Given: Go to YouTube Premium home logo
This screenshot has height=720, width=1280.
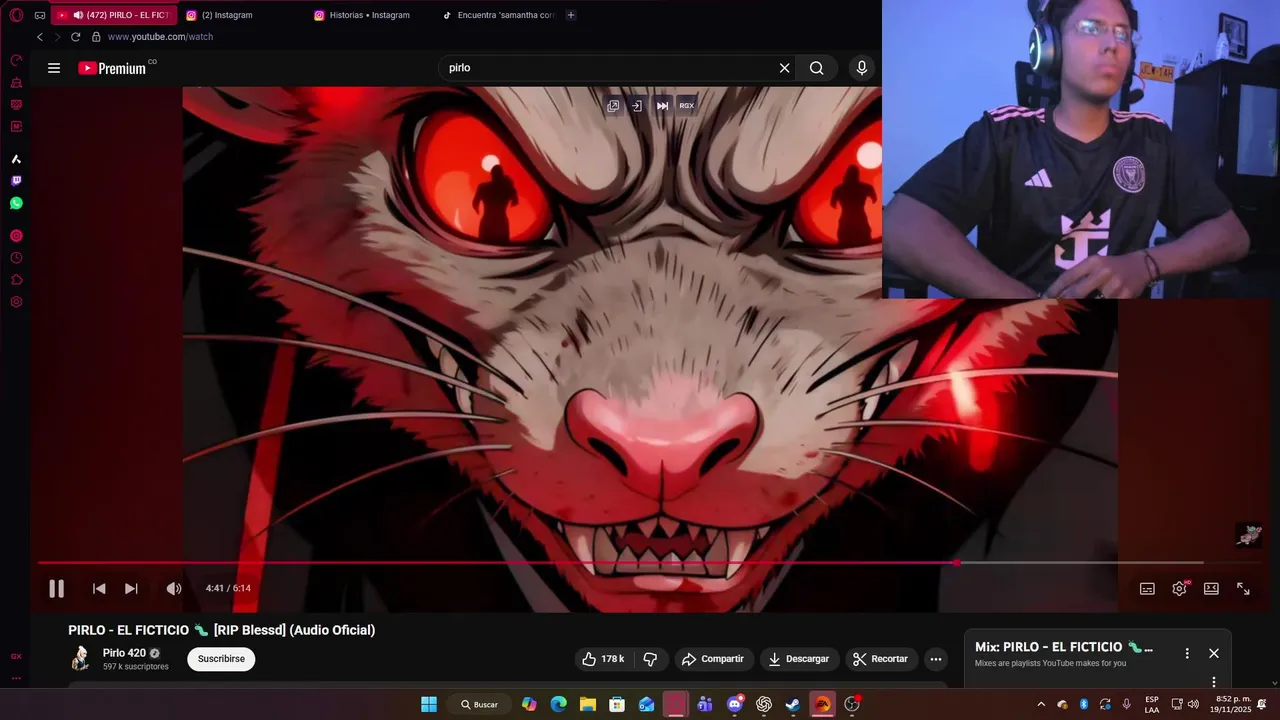Looking at the screenshot, I should [112, 68].
